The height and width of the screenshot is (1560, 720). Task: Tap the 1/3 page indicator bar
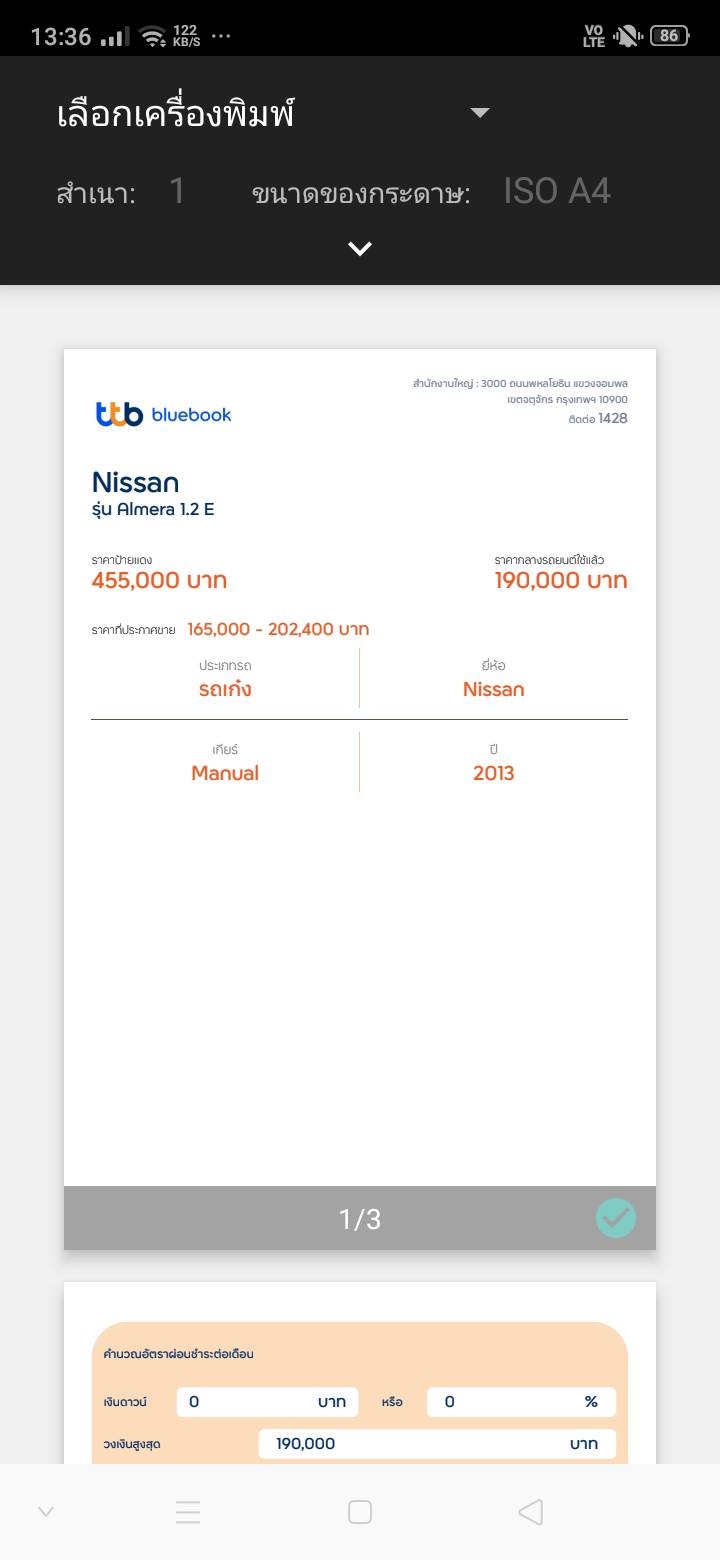coord(360,1218)
